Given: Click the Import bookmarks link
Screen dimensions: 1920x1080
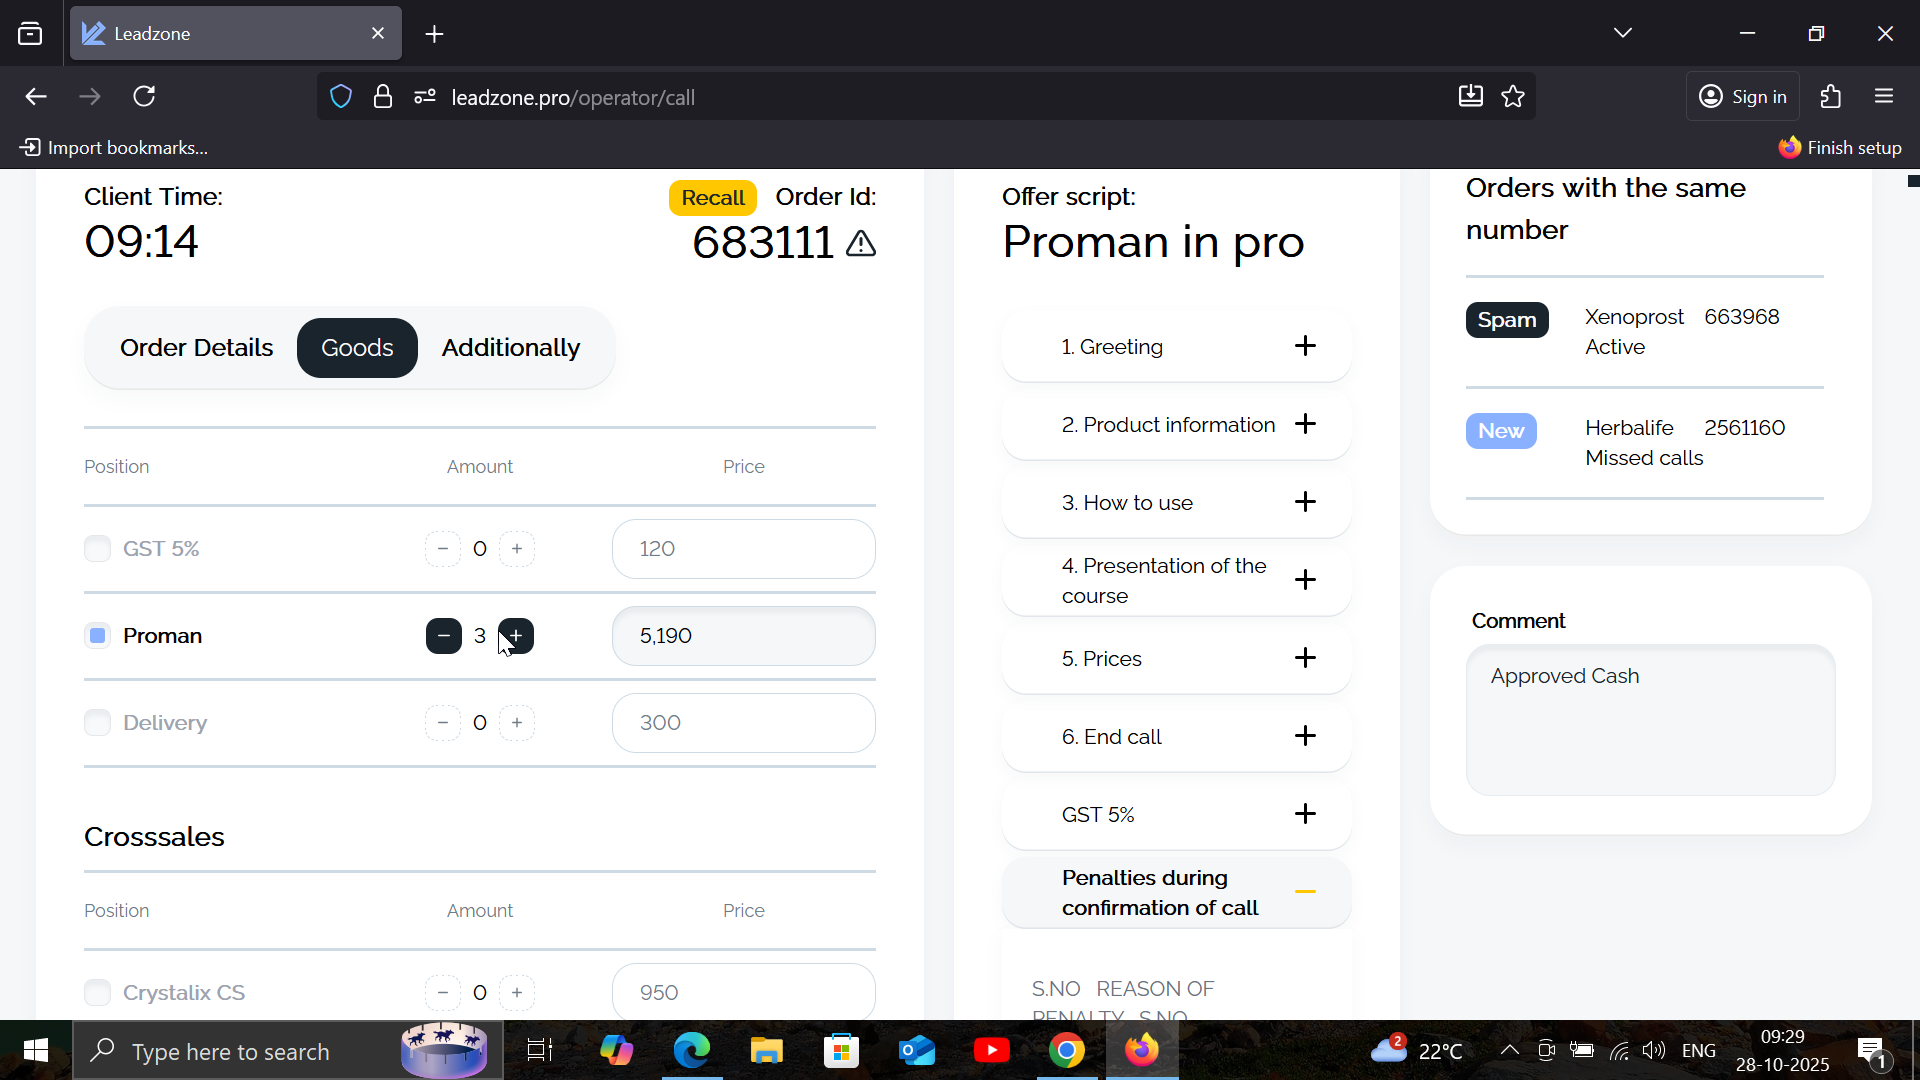Looking at the screenshot, I should pyautogui.click(x=114, y=148).
